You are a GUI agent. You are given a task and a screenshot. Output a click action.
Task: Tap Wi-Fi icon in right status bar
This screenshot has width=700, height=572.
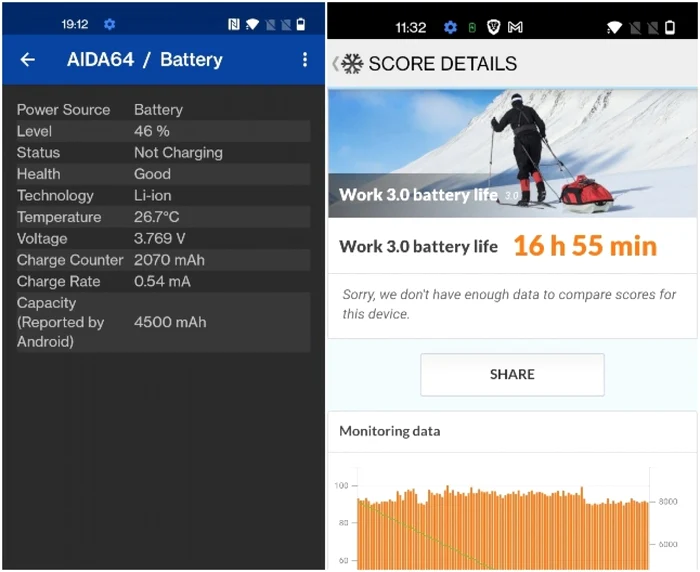click(x=614, y=28)
